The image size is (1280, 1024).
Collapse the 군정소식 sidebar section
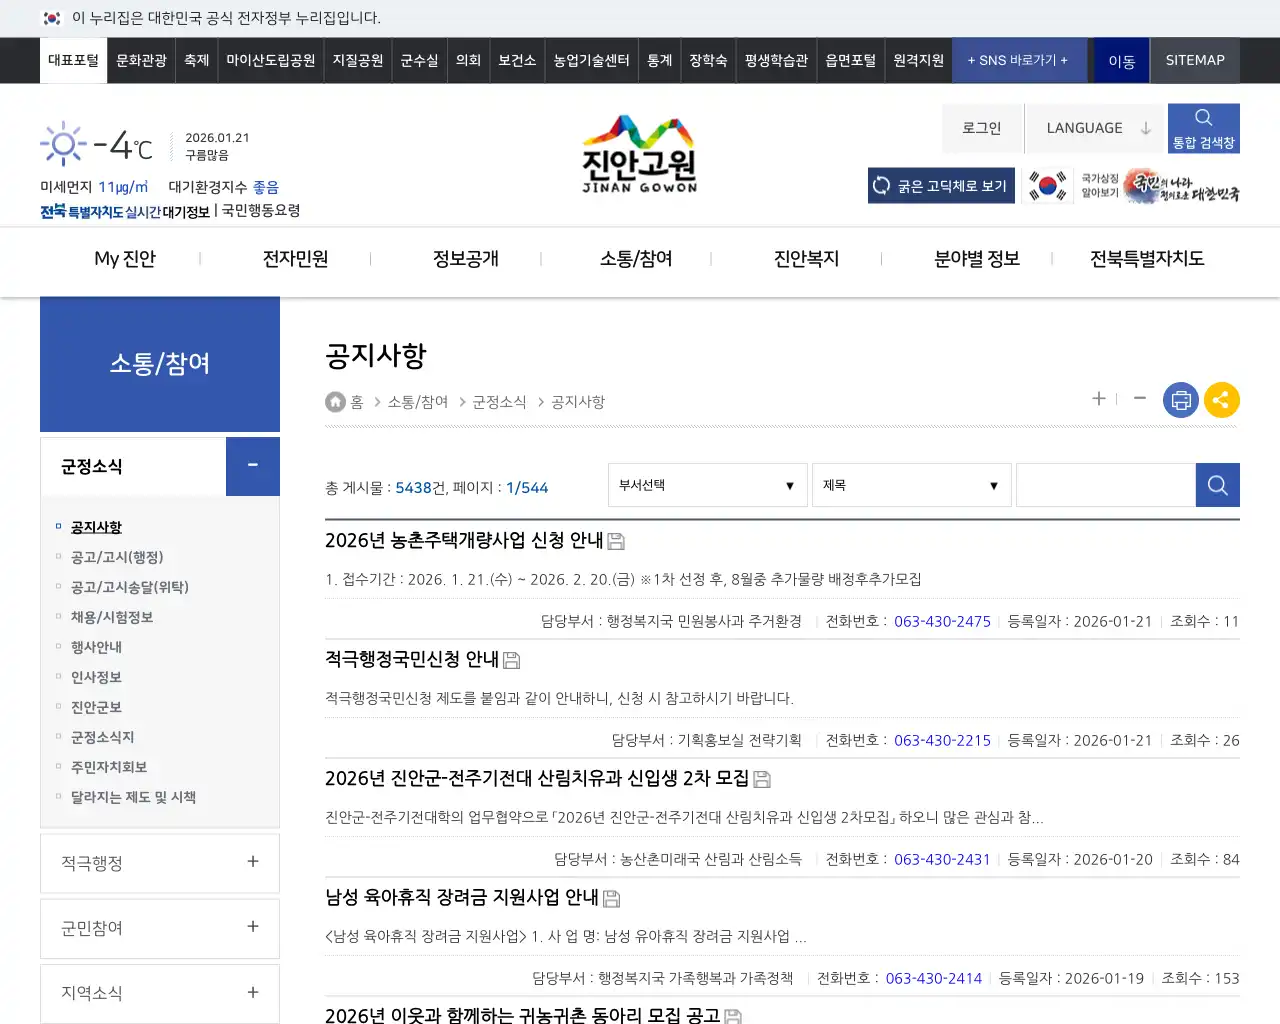point(252,466)
